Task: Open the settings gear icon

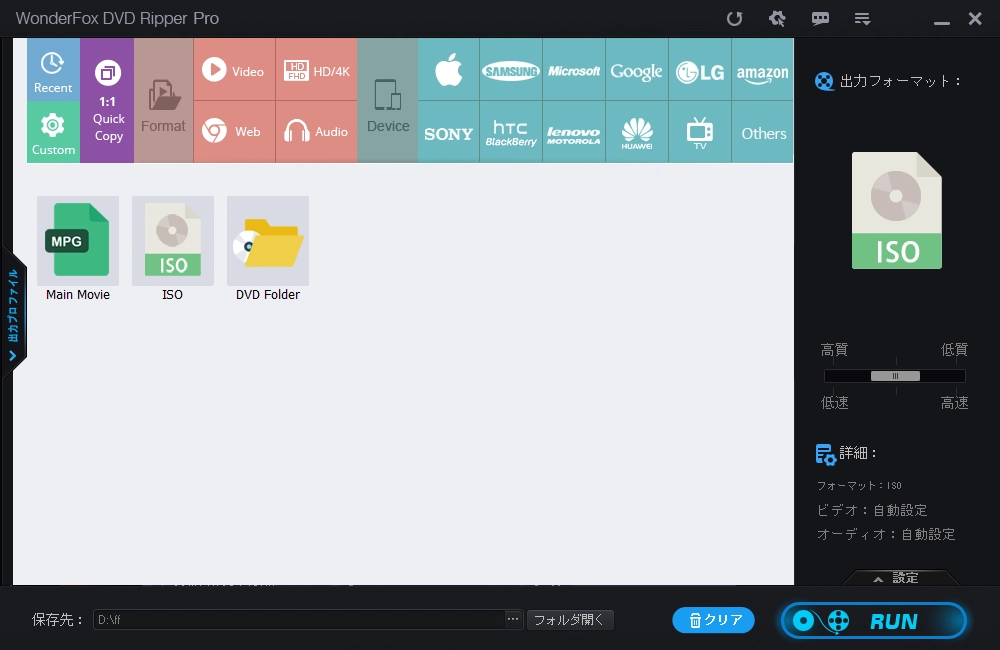Action: coord(777,19)
